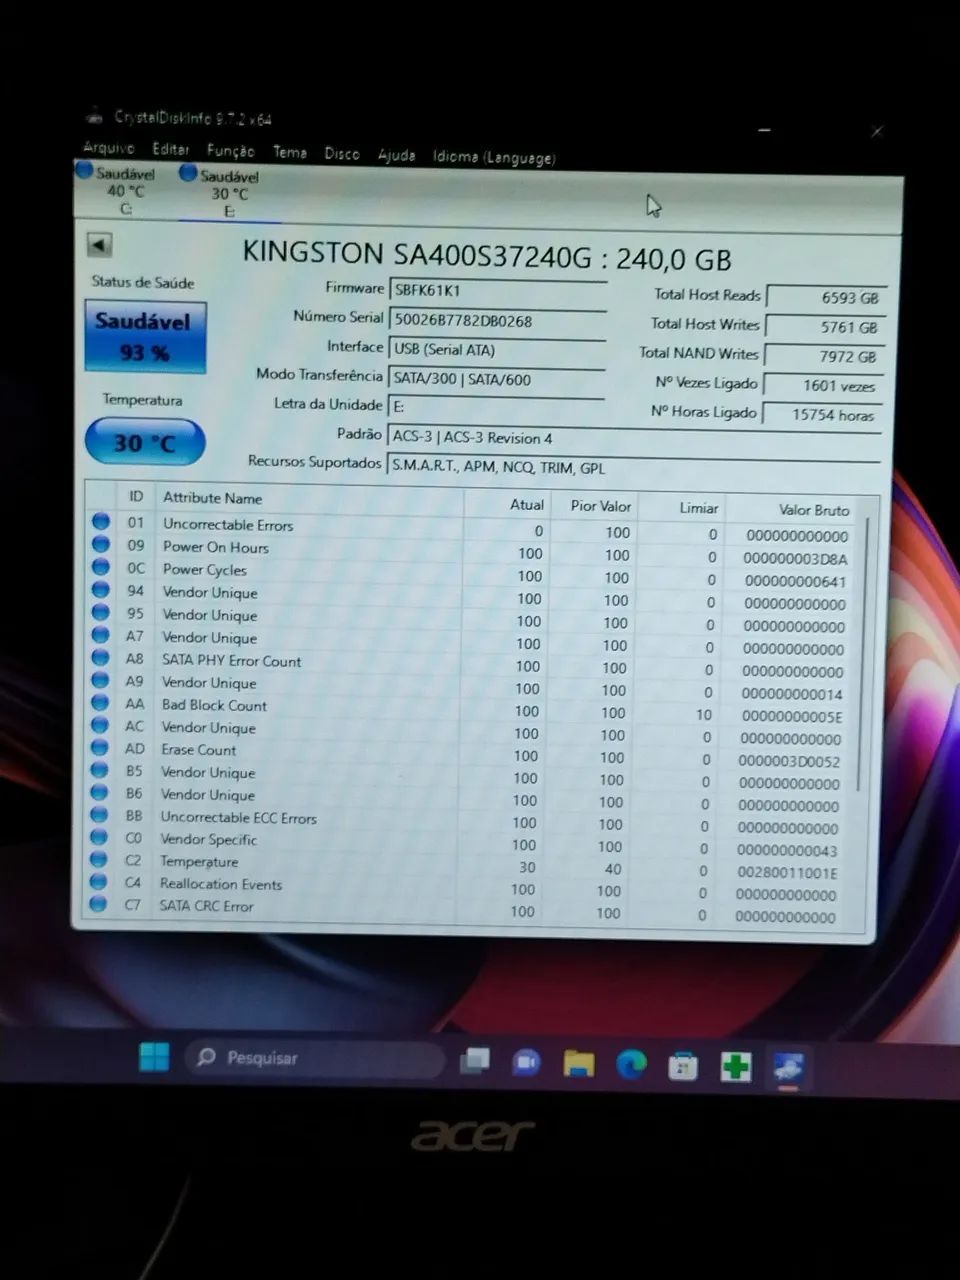Screen dimensions: 960x1280
Task: Click the Valor Bruto column header
Action: tap(814, 510)
